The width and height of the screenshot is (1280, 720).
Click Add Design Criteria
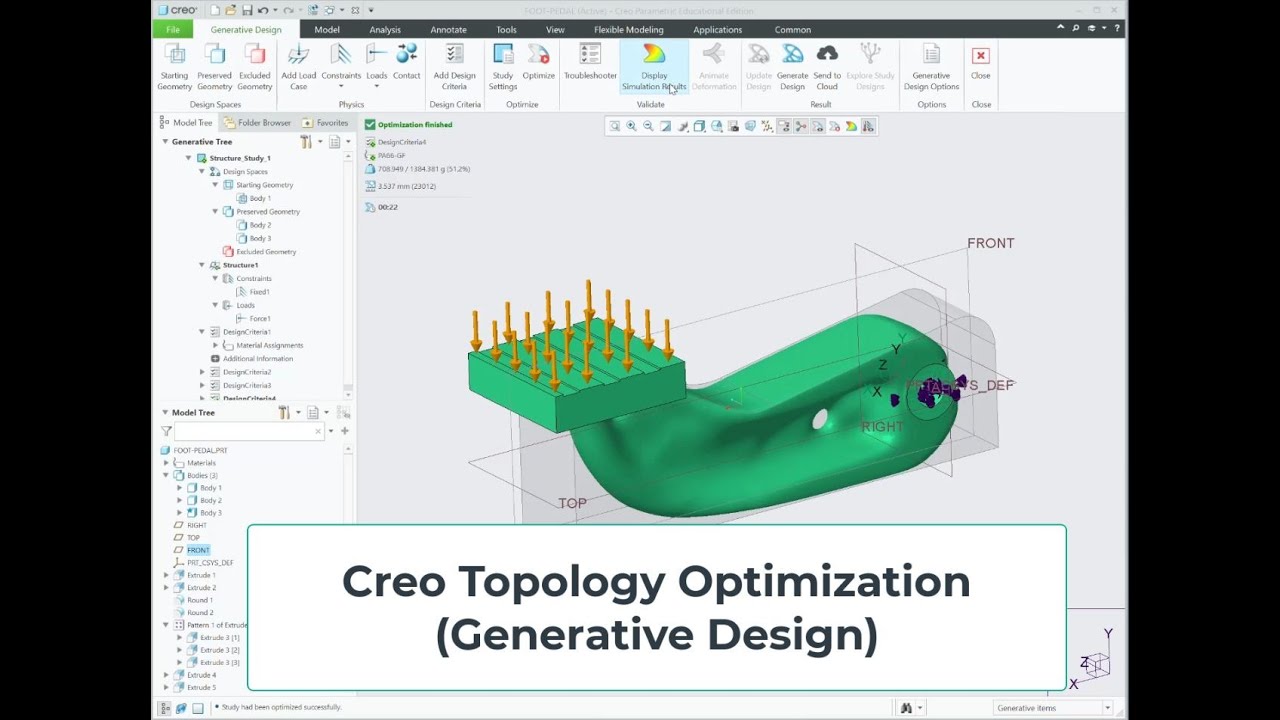(455, 67)
